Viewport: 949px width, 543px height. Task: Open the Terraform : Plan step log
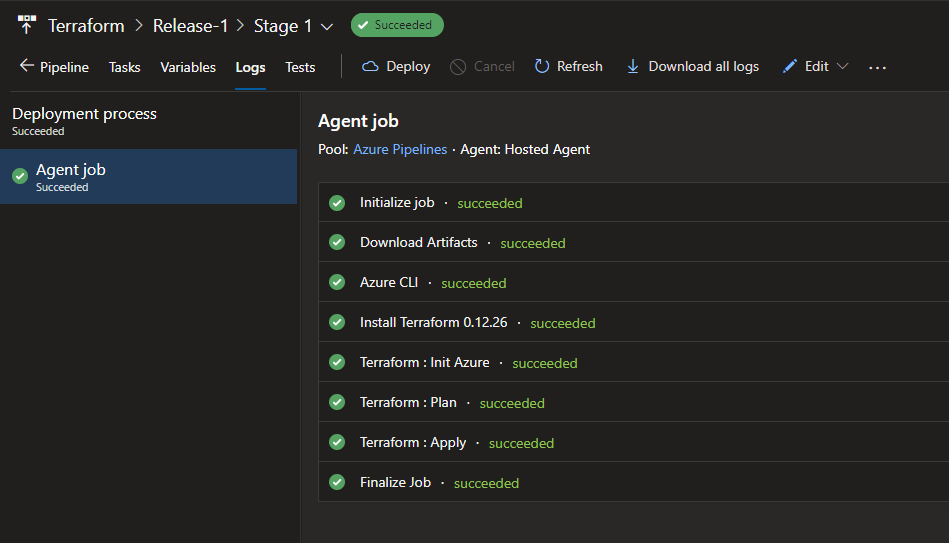point(408,403)
